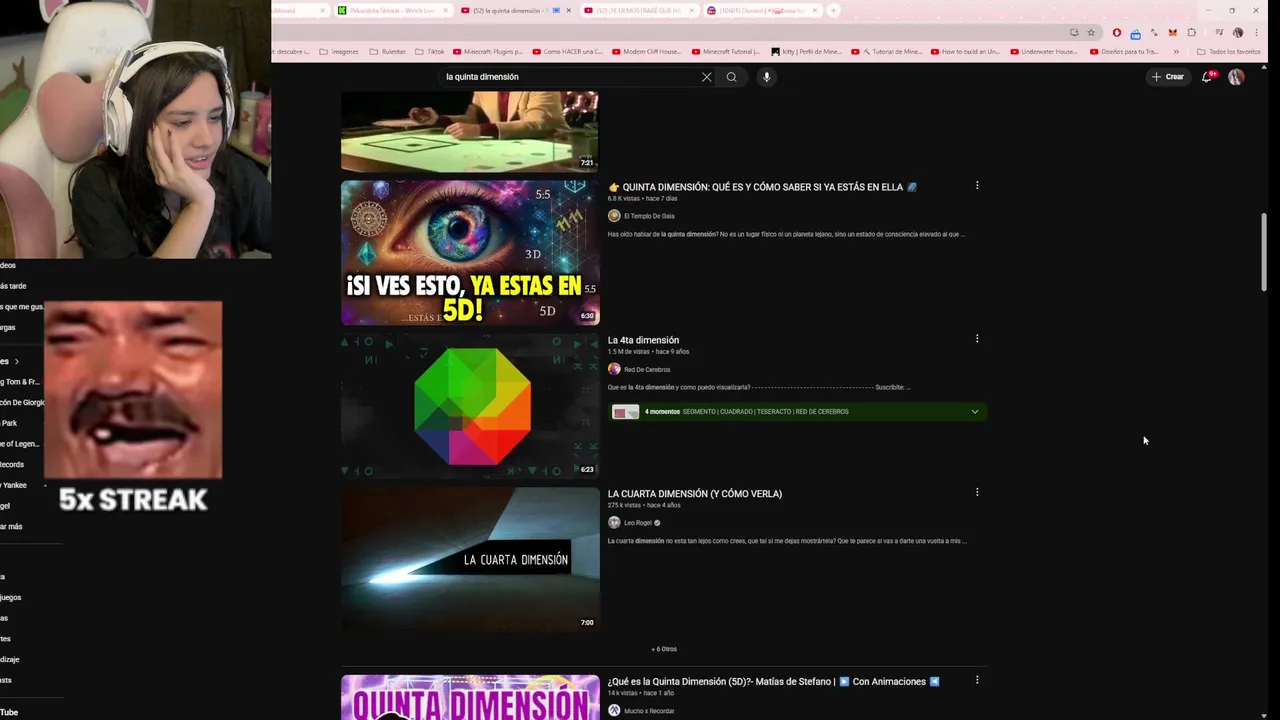
Task: Open How to build an Un... bookmark
Action: 964,51
